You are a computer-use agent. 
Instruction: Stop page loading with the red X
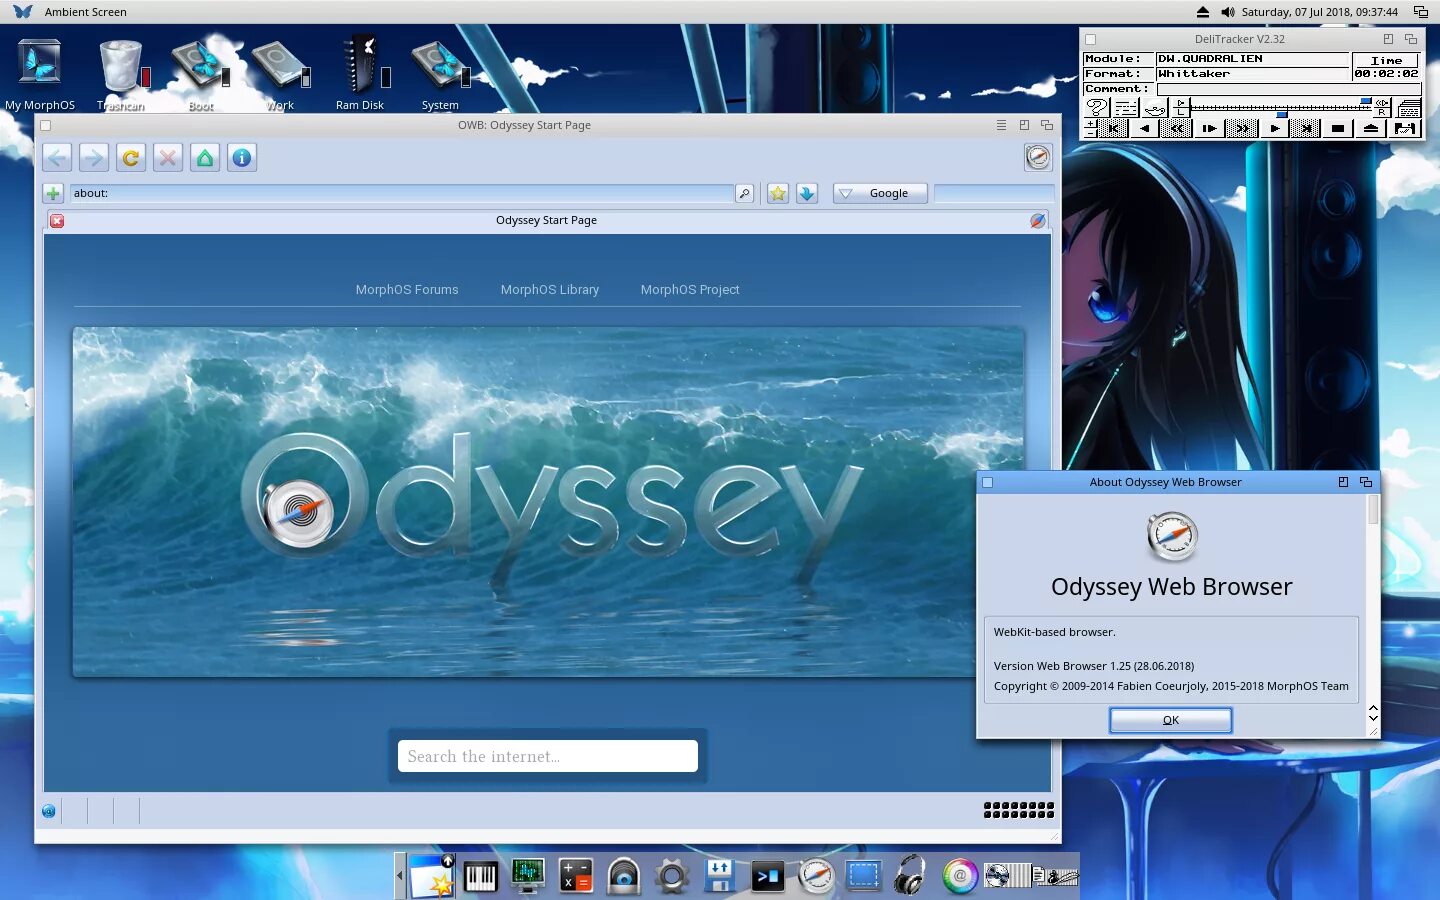click(x=168, y=158)
